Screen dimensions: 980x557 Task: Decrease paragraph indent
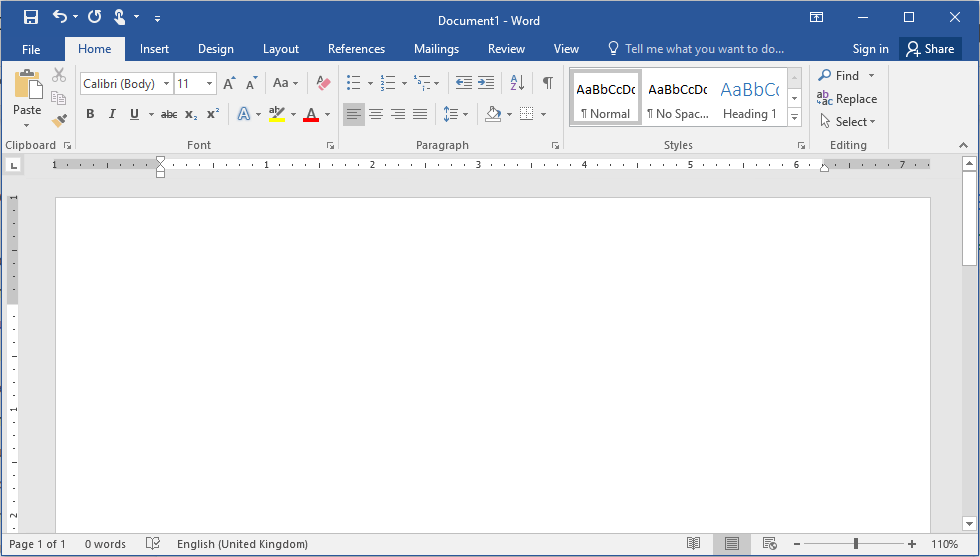tap(464, 83)
